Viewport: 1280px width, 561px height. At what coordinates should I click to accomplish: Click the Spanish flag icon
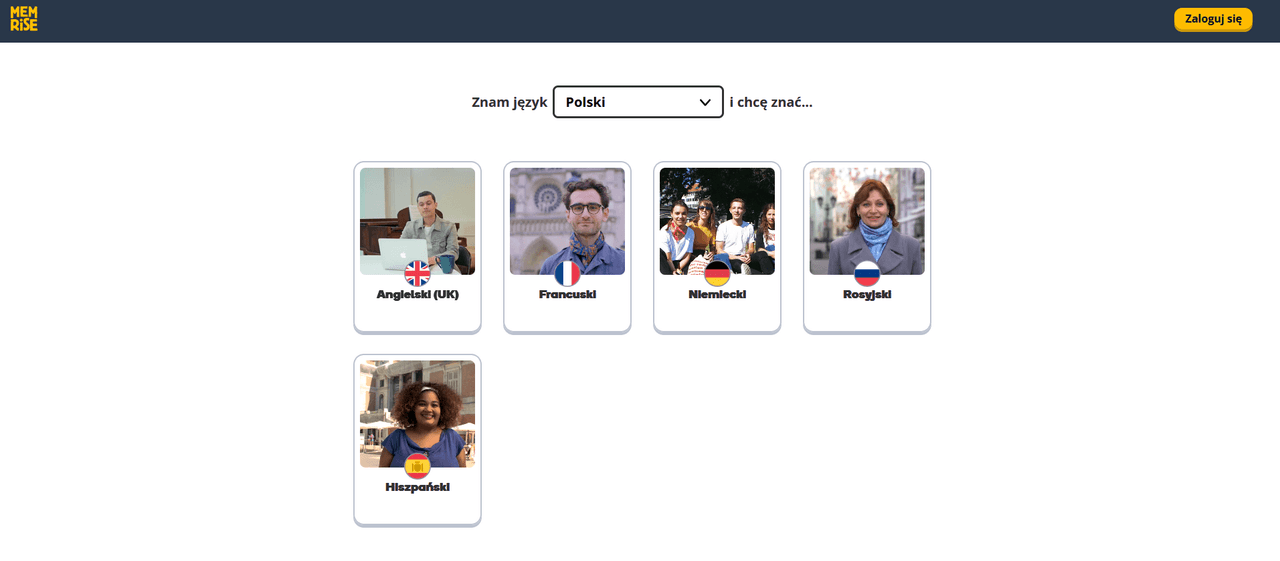click(417, 467)
